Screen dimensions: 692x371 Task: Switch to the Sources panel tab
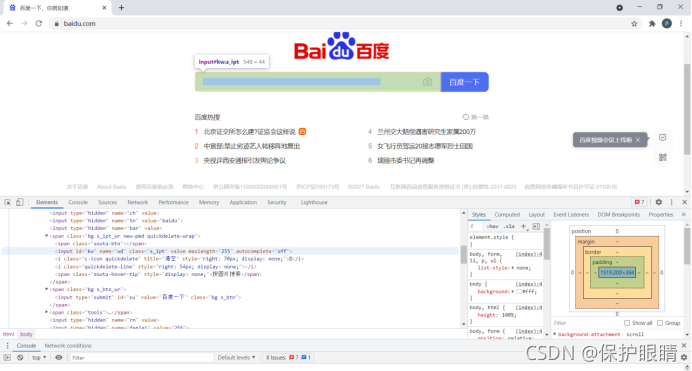point(107,202)
